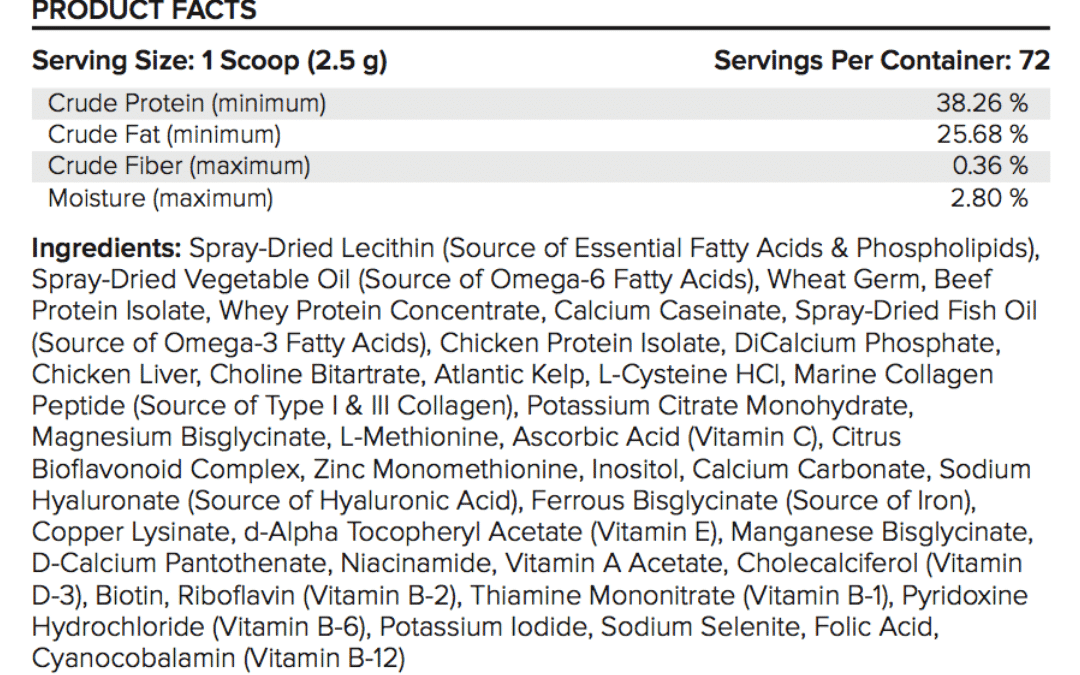Click the Ferrous Bisglycinate ingredient text
The width and height of the screenshot is (1080, 675).
[654, 501]
